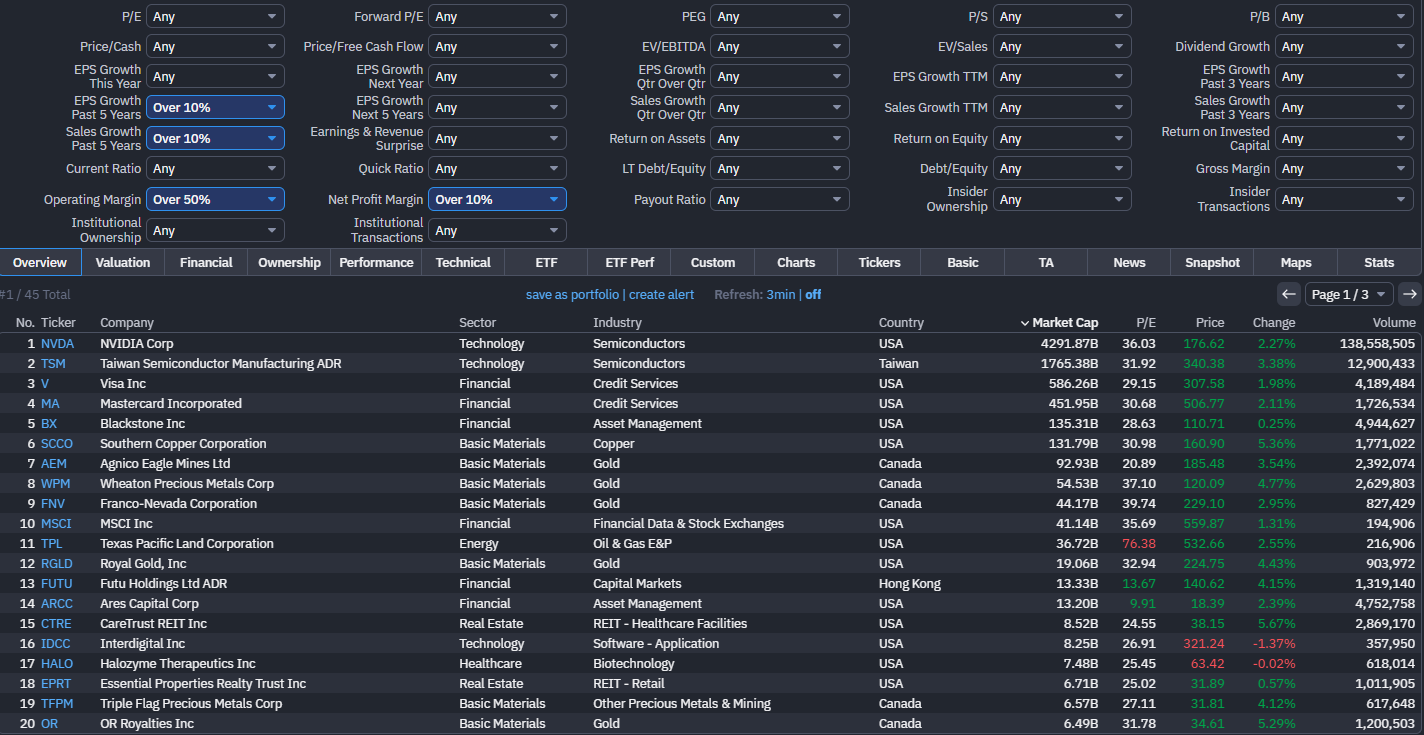
Task: Open the P/B filter dropdown
Action: pyautogui.click(x=1344, y=17)
